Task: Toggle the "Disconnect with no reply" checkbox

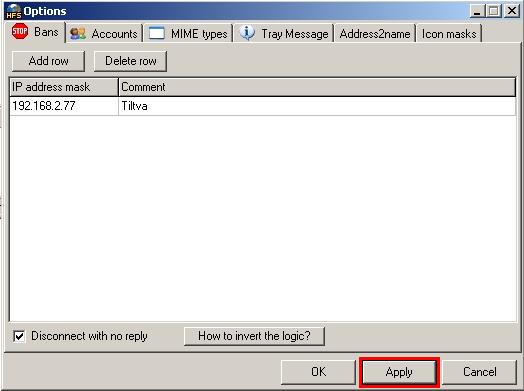Action: pos(19,336)
